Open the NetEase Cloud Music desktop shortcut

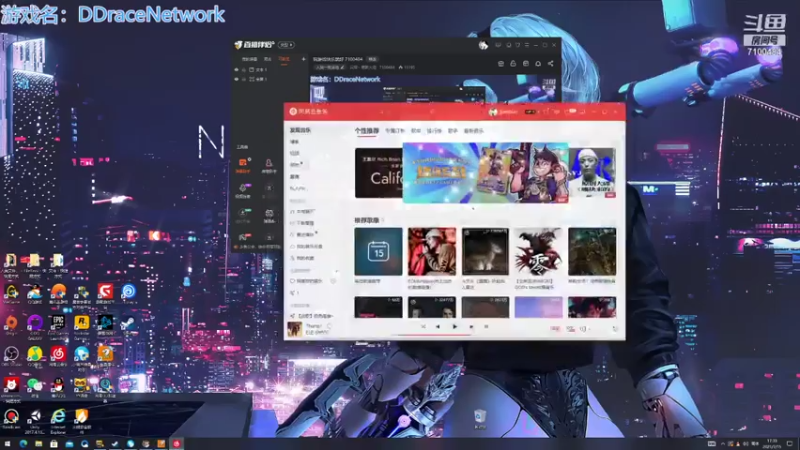58,355
